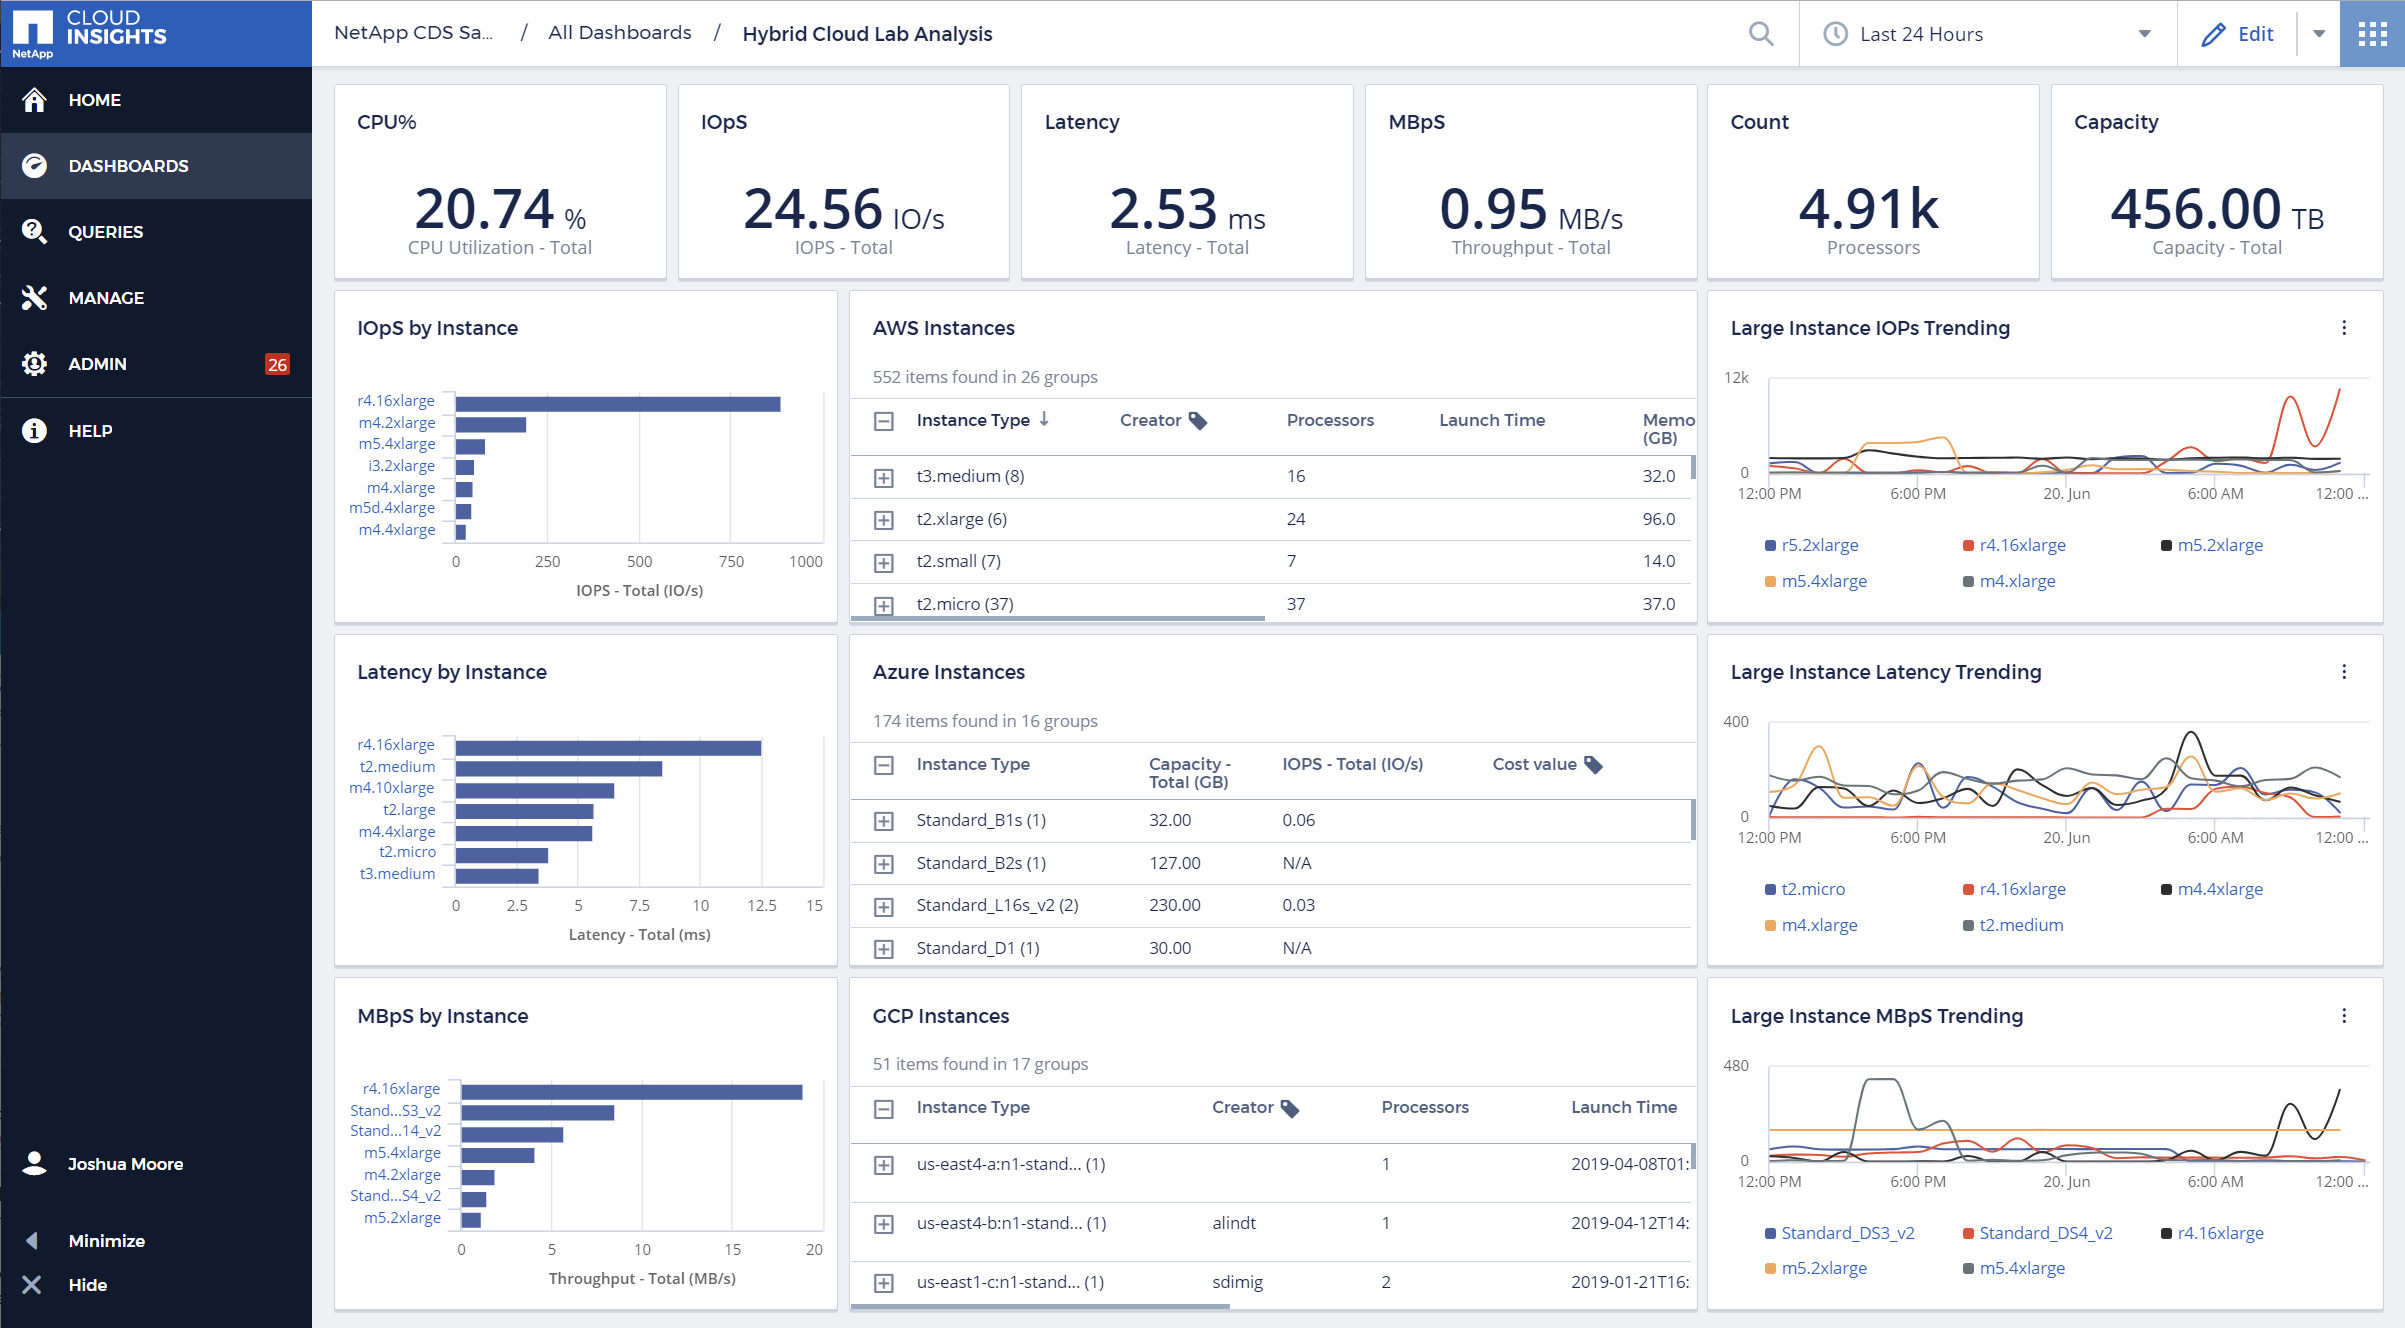Viewport: 2405px width, 1328px height.
Task: Click the apps grid icon top right
Action: [2371, 33]
